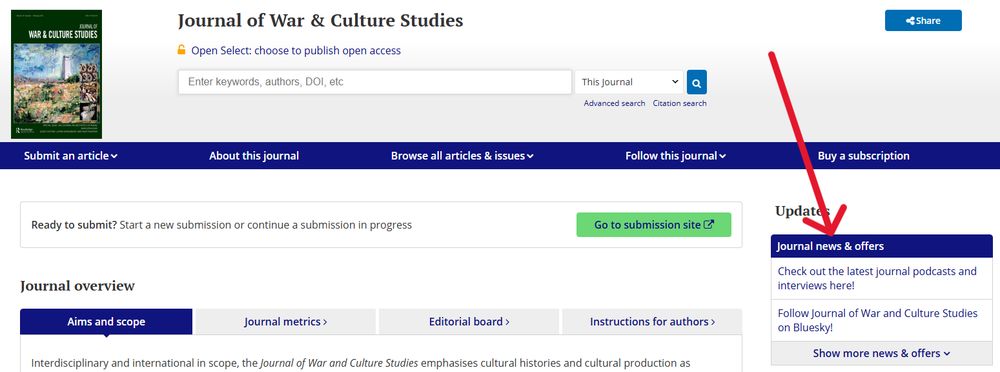Open the Advanced search link
Image resolution: width=1000 pixels, height=372 pixels.
click(x=614, y=103)
